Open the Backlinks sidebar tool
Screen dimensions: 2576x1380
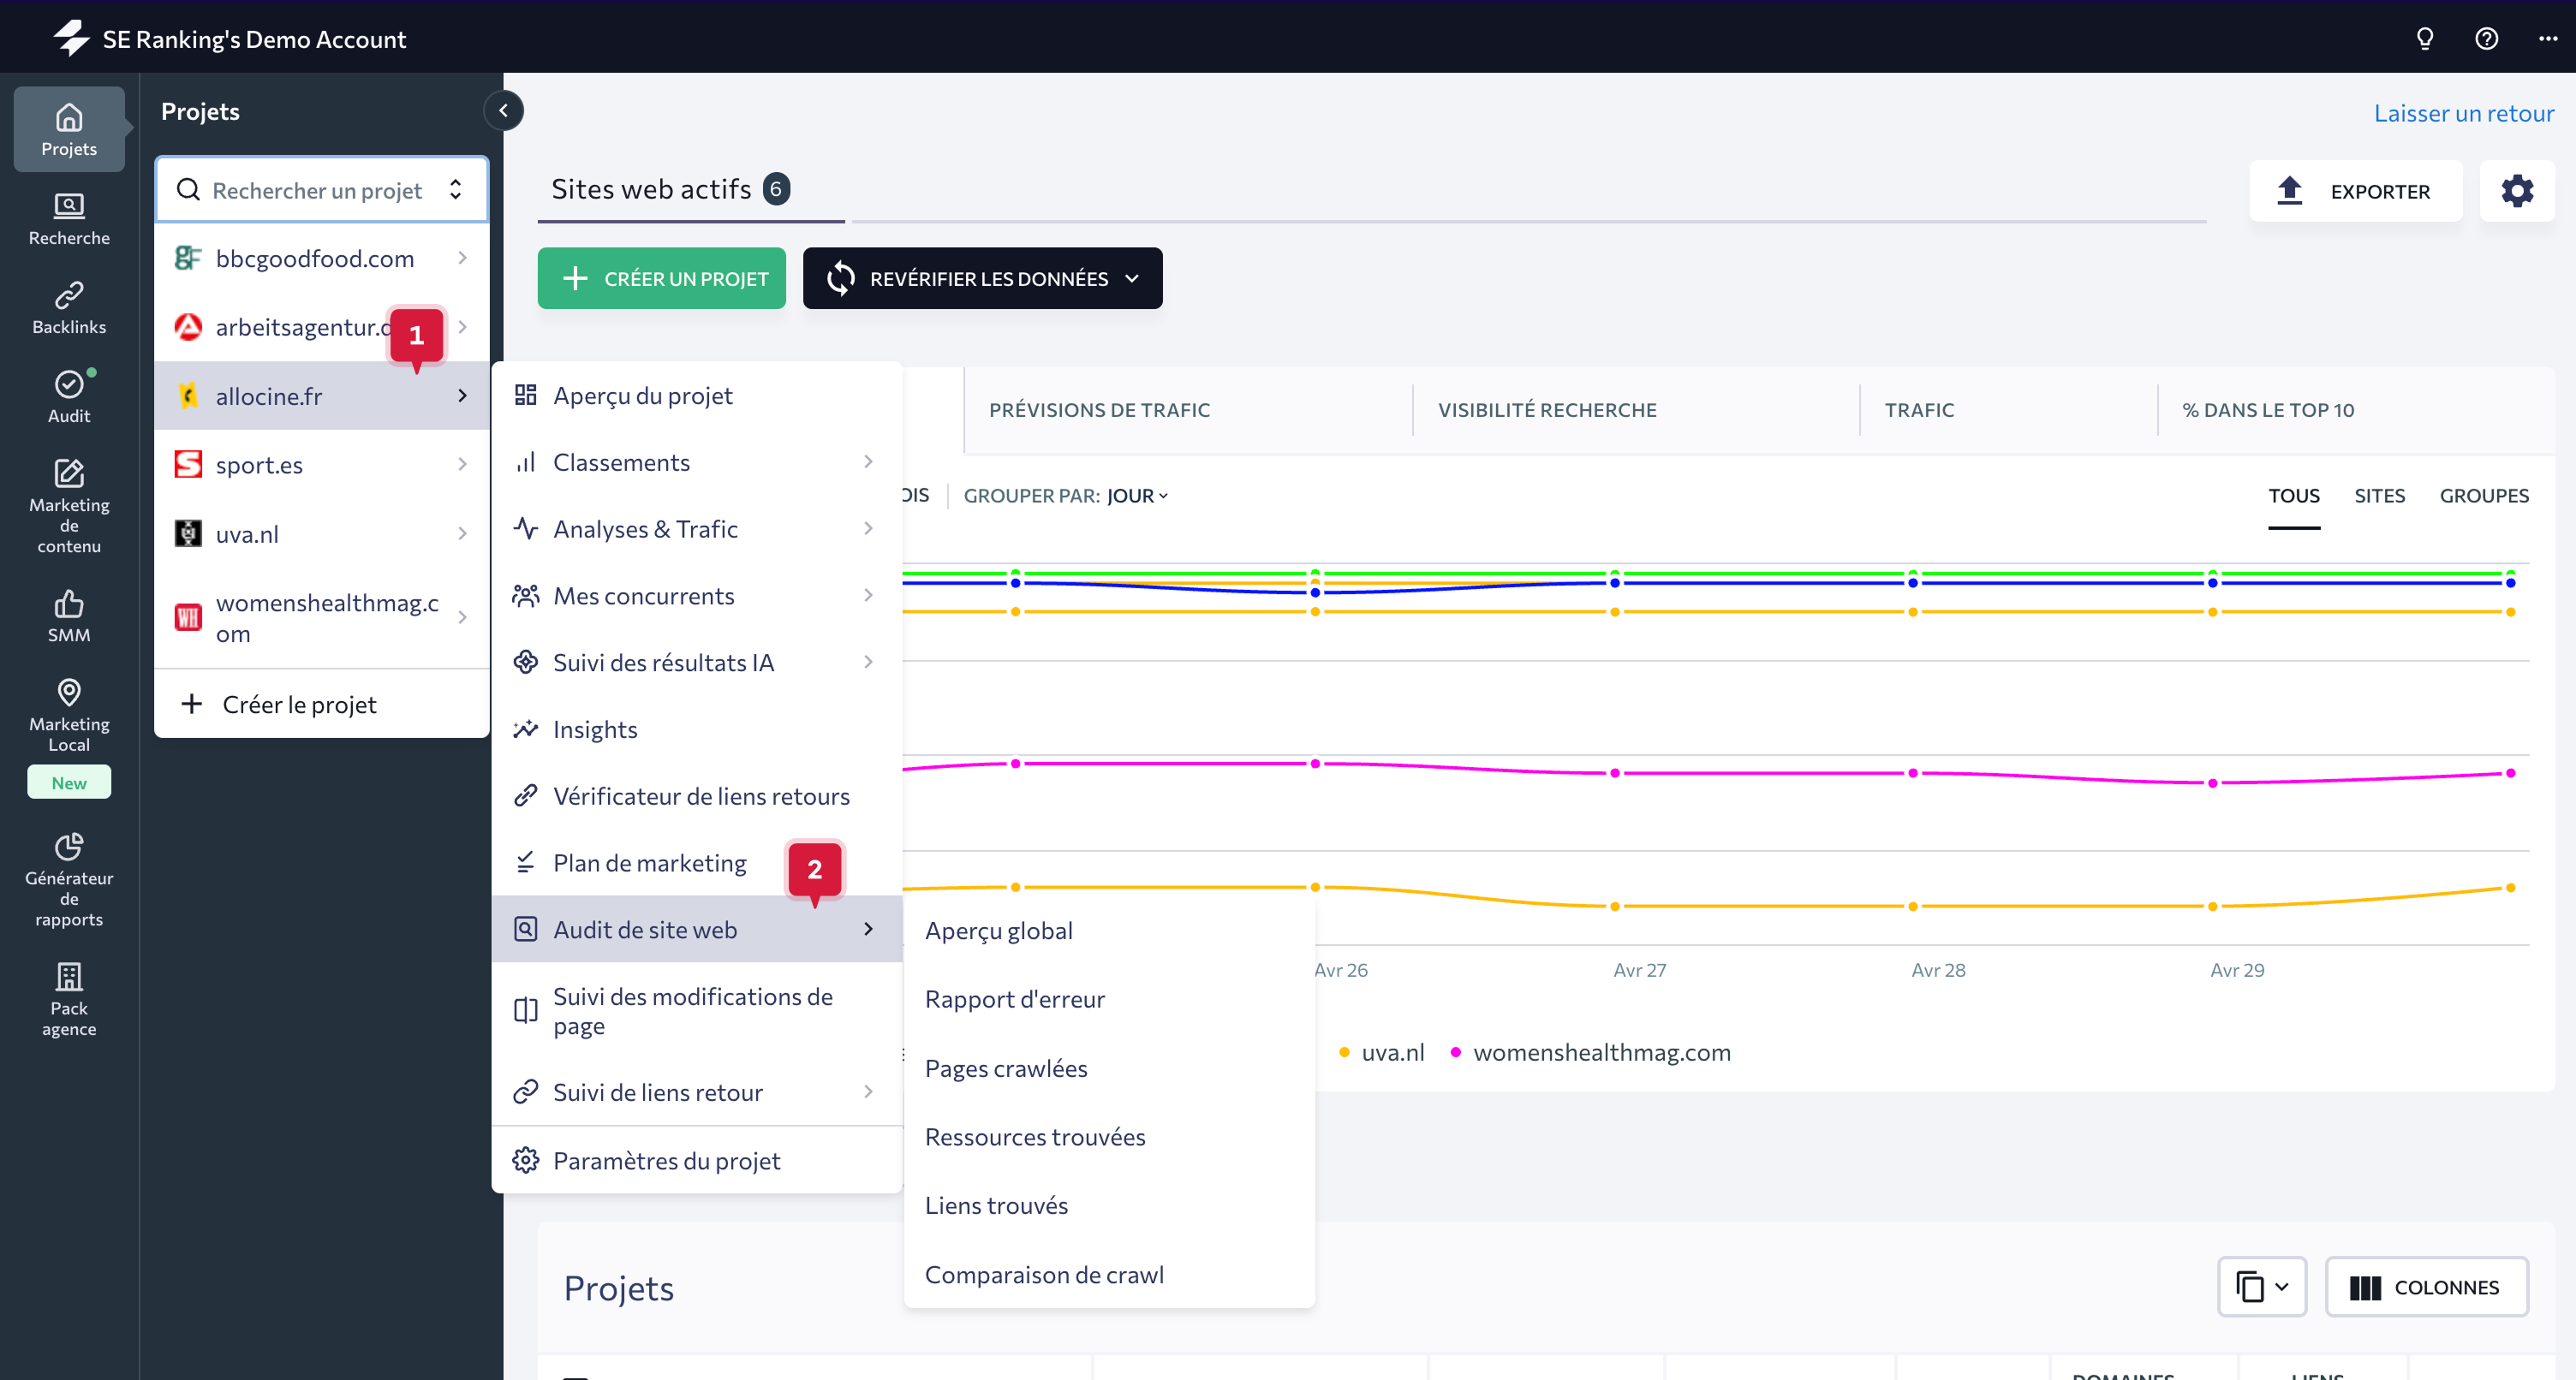tap(69, 307)
